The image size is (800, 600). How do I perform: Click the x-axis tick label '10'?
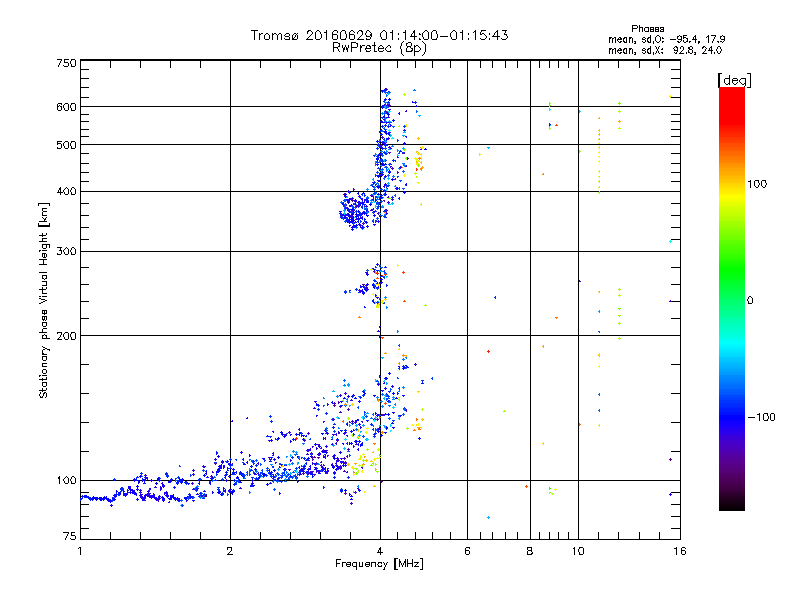tap(578, 551)
